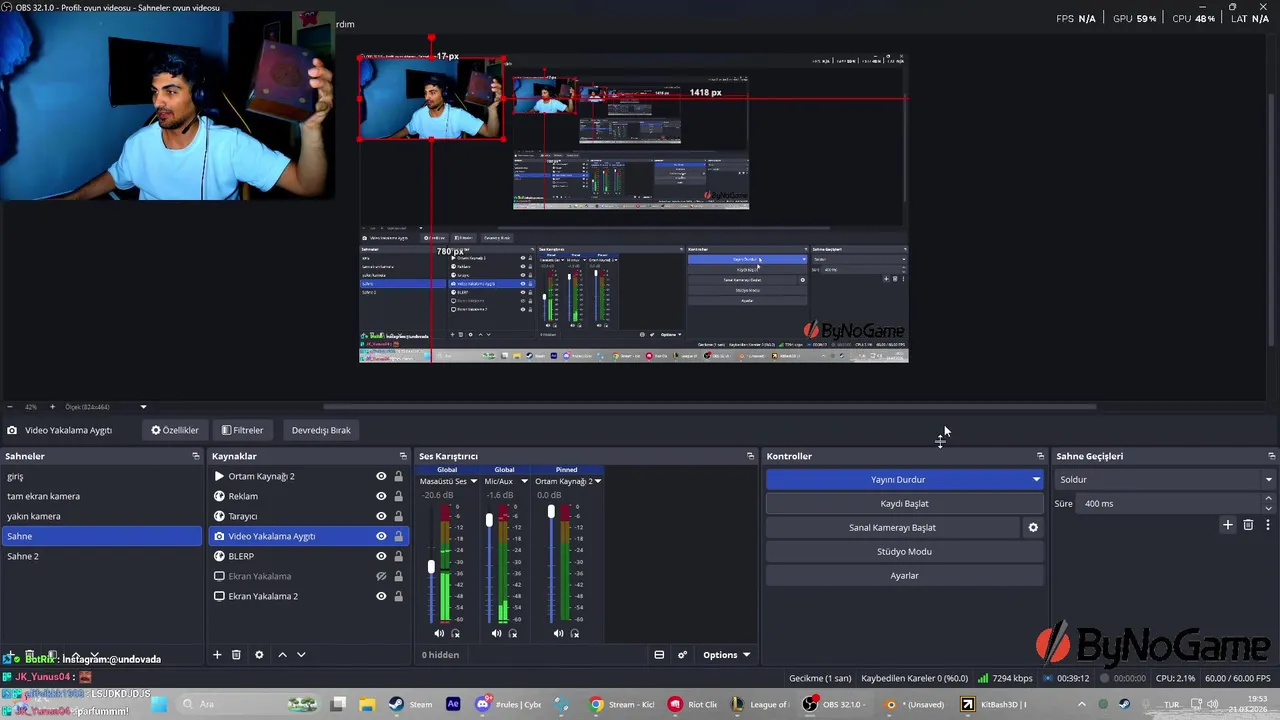The height and width of the screenshot is (720, 1280).
Task: Hide the Video Yakalama Aygıtı source
Action: 381,536
